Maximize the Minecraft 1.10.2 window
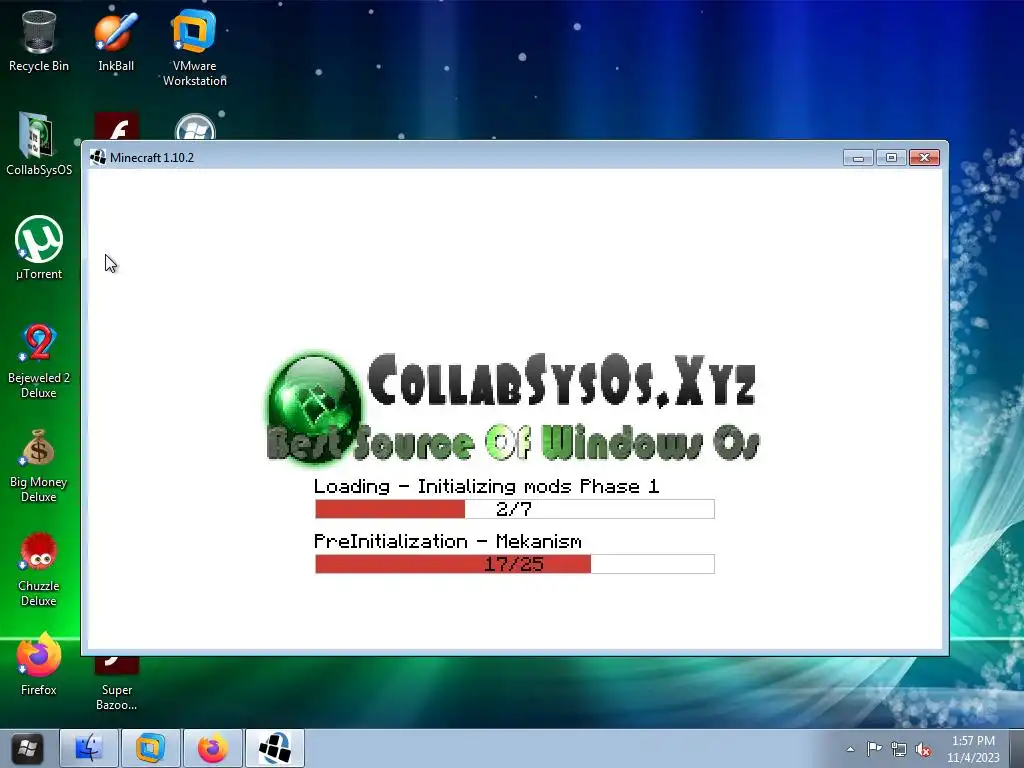 (891, 157)
